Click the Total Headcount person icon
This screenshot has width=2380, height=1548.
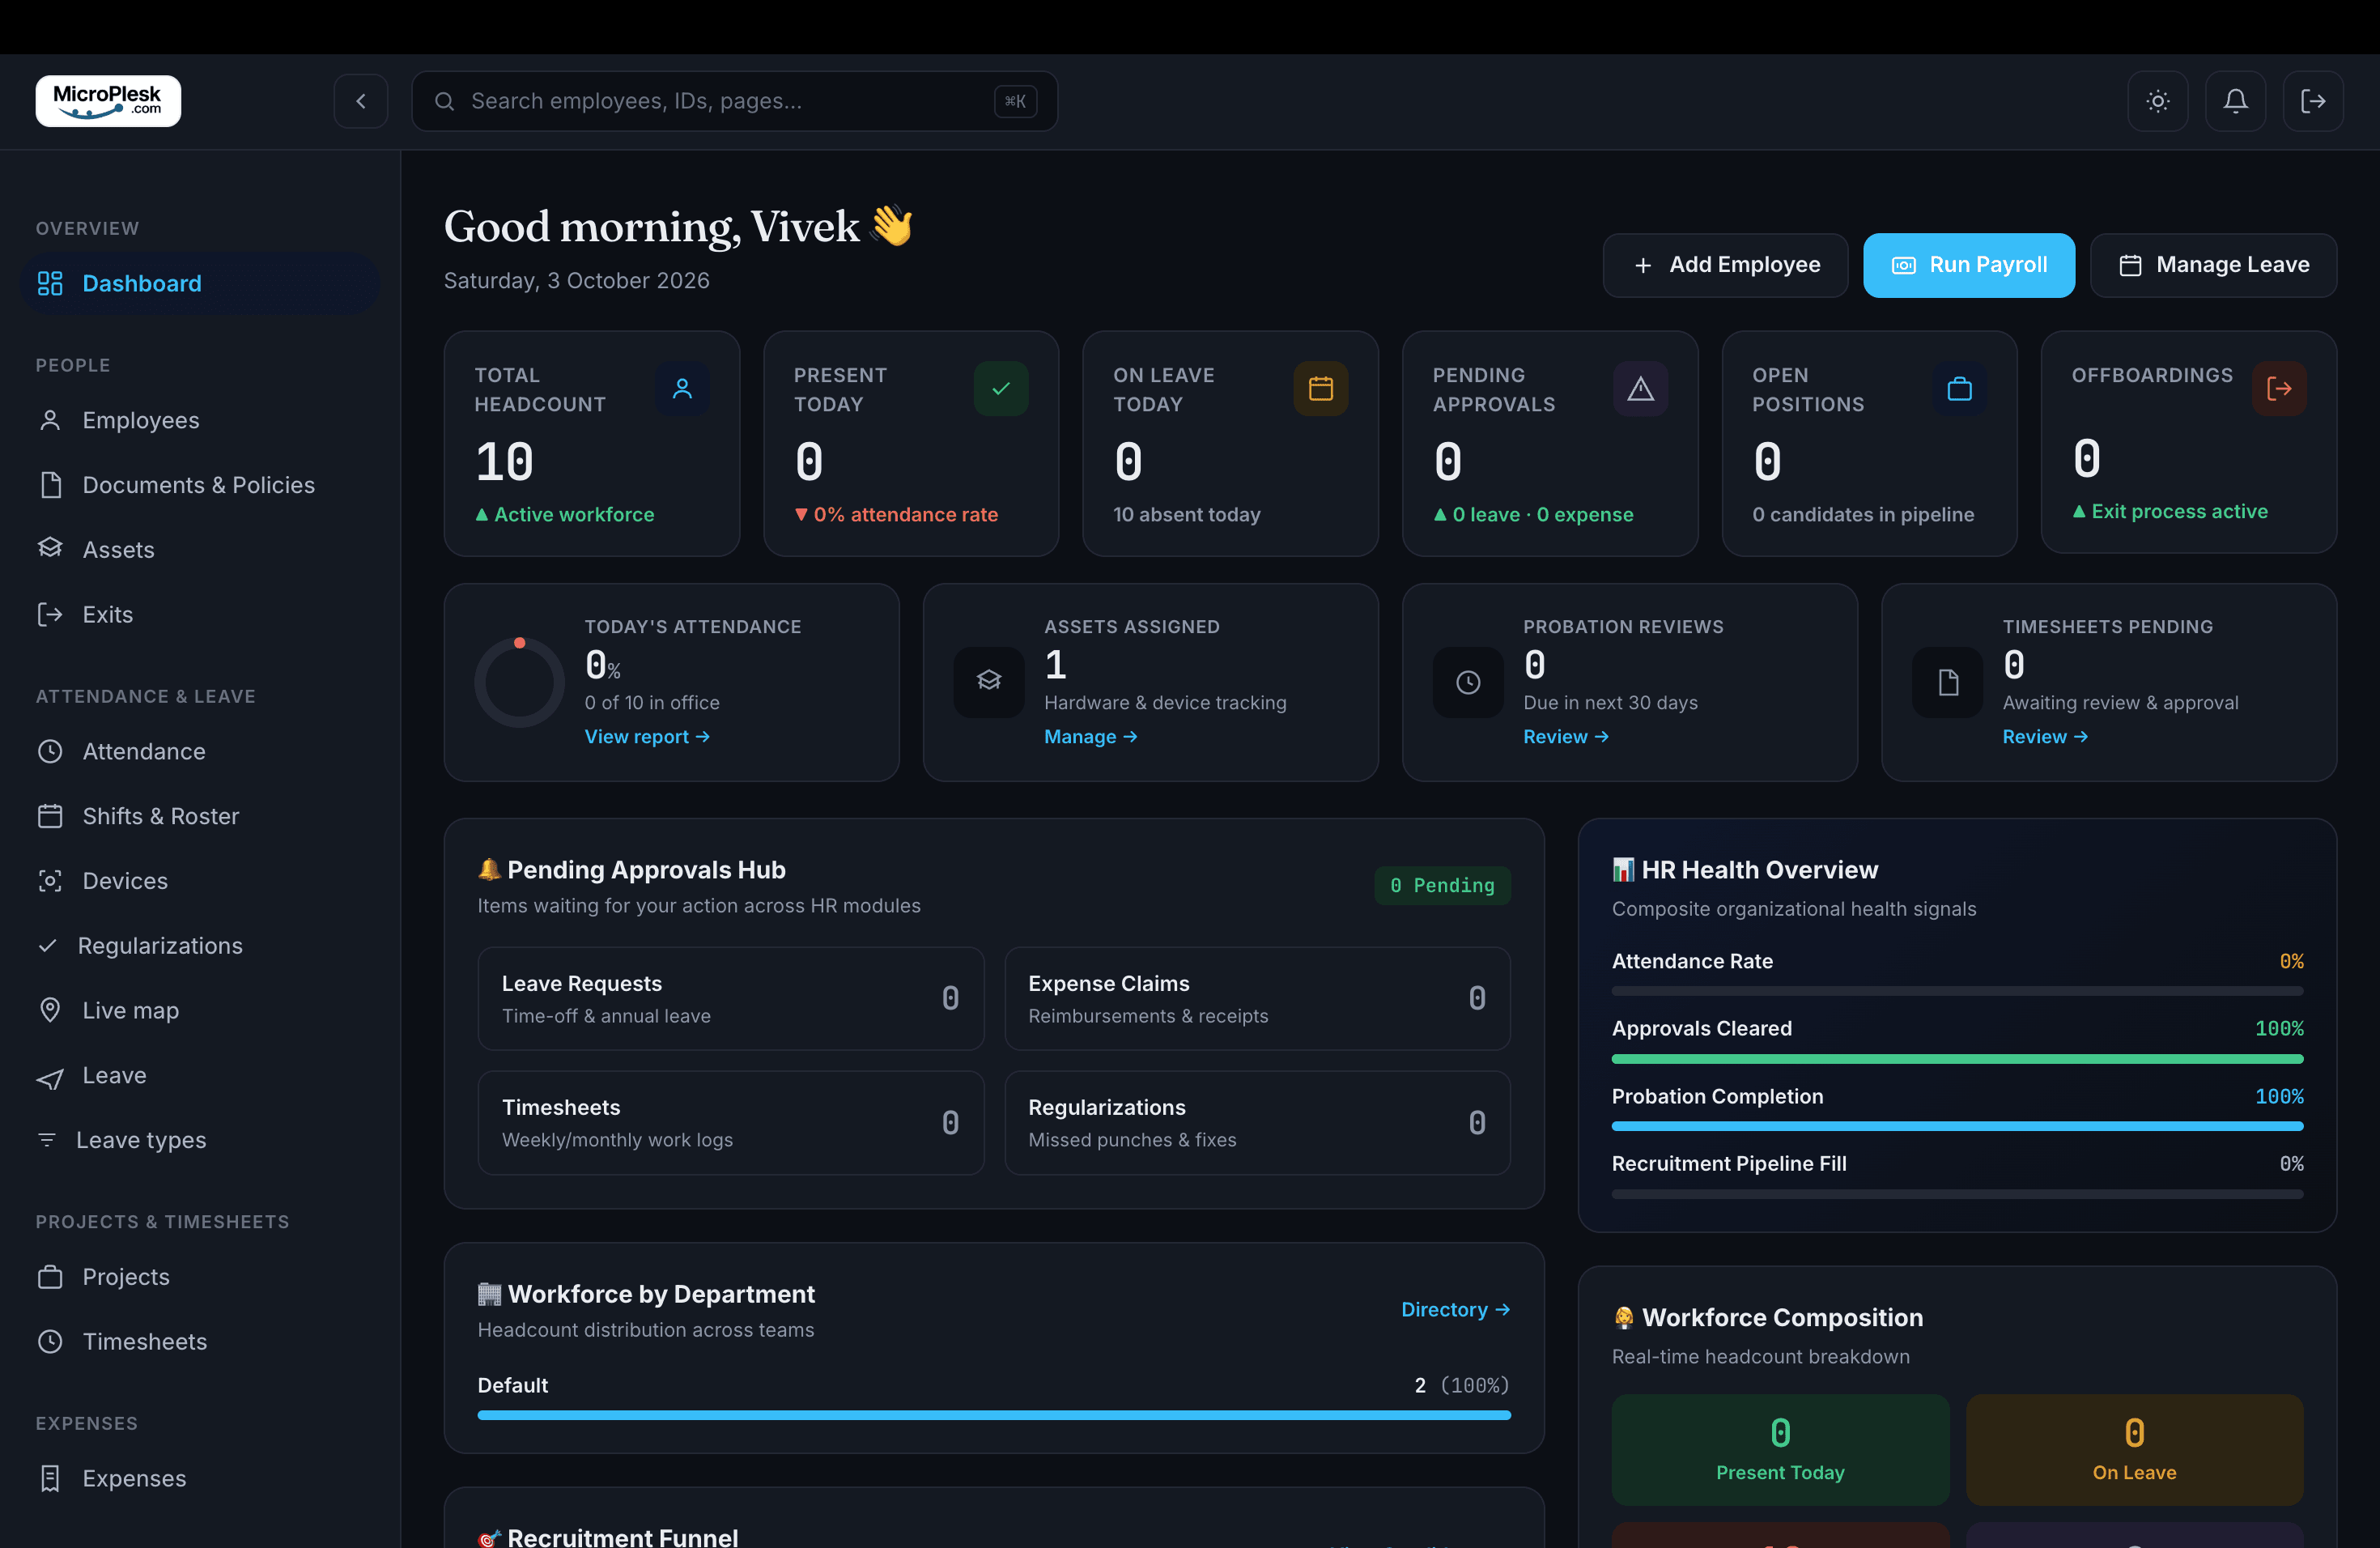coord(682,389)
